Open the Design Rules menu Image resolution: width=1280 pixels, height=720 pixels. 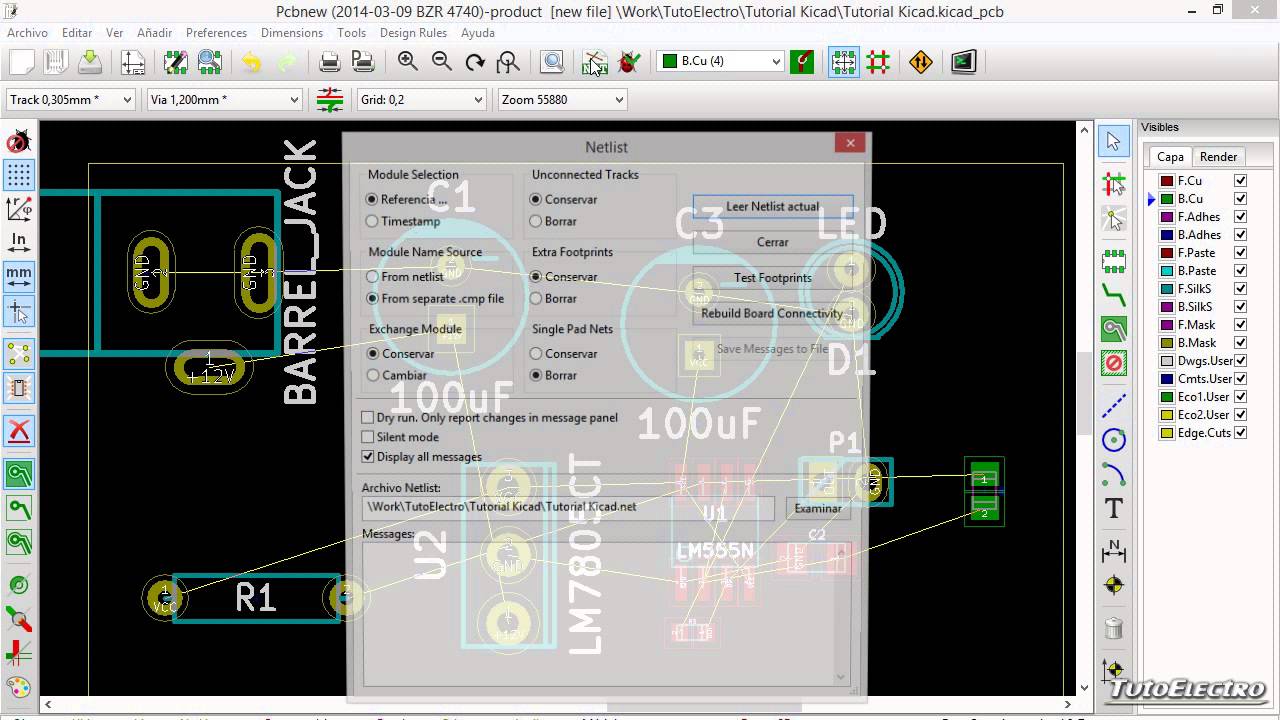coord(413,33)
